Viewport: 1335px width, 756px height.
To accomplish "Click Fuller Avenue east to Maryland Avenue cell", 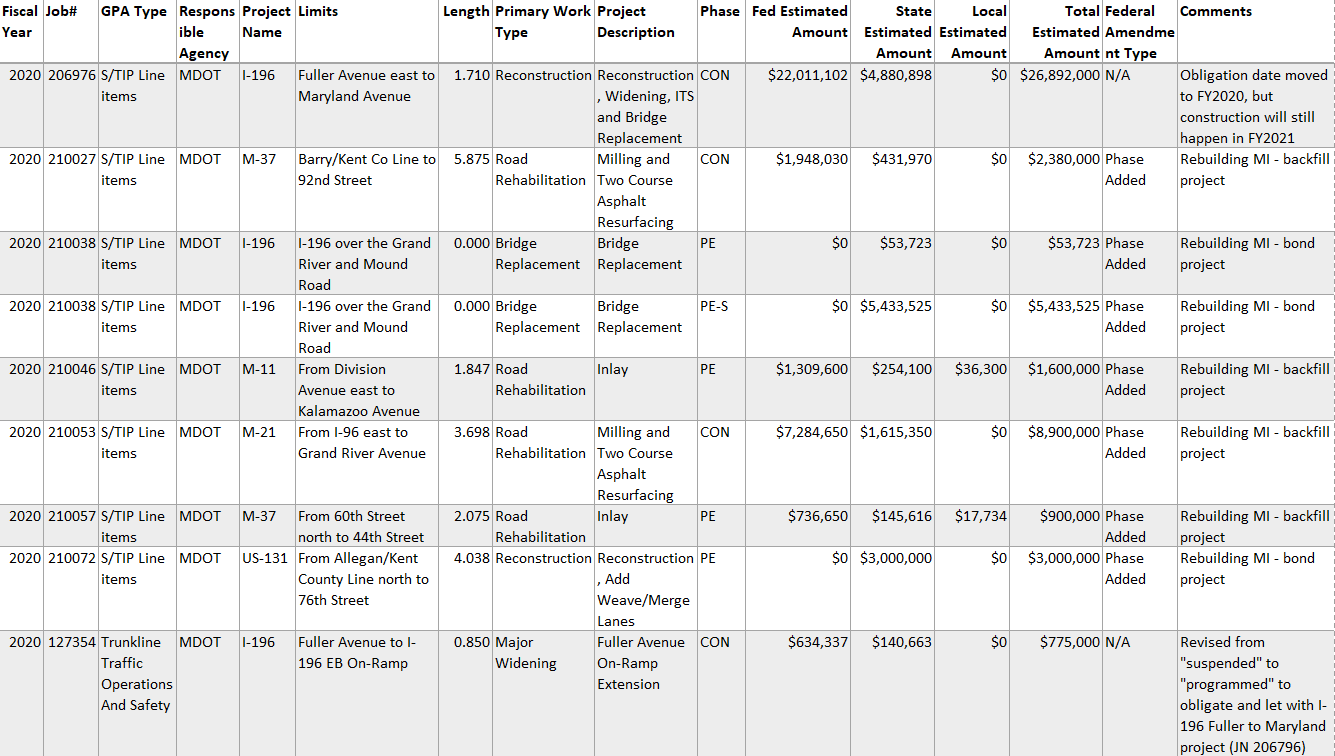I will tap(367, 106).
